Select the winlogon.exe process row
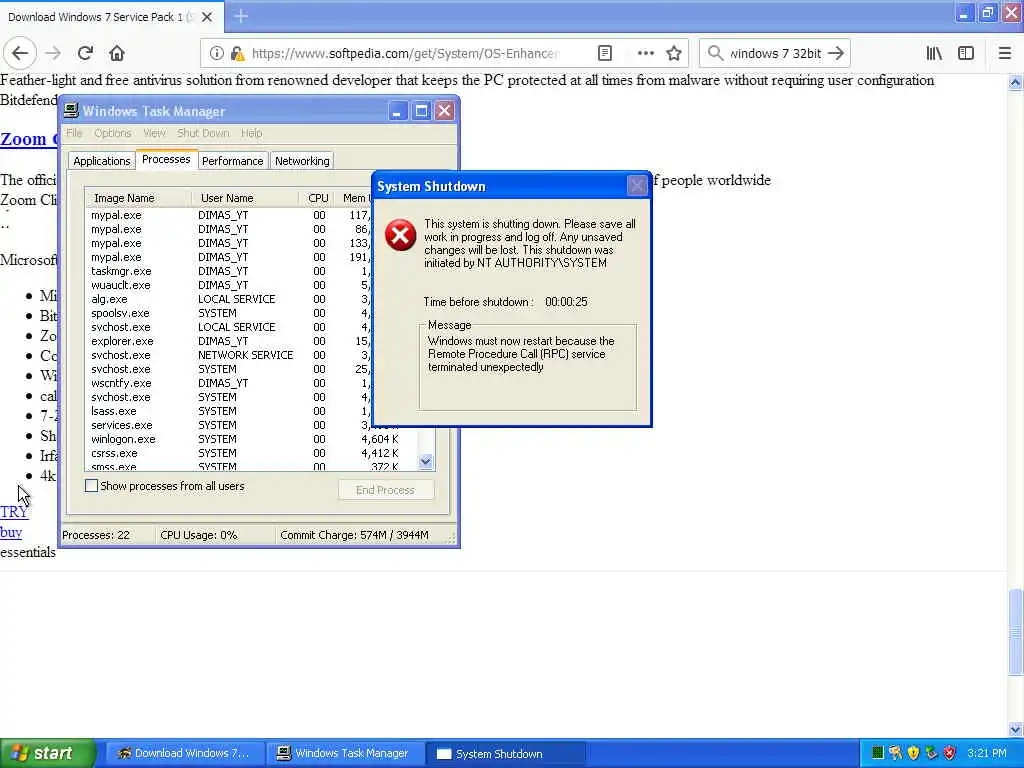Screen dimensions: 1024x768 251,440
